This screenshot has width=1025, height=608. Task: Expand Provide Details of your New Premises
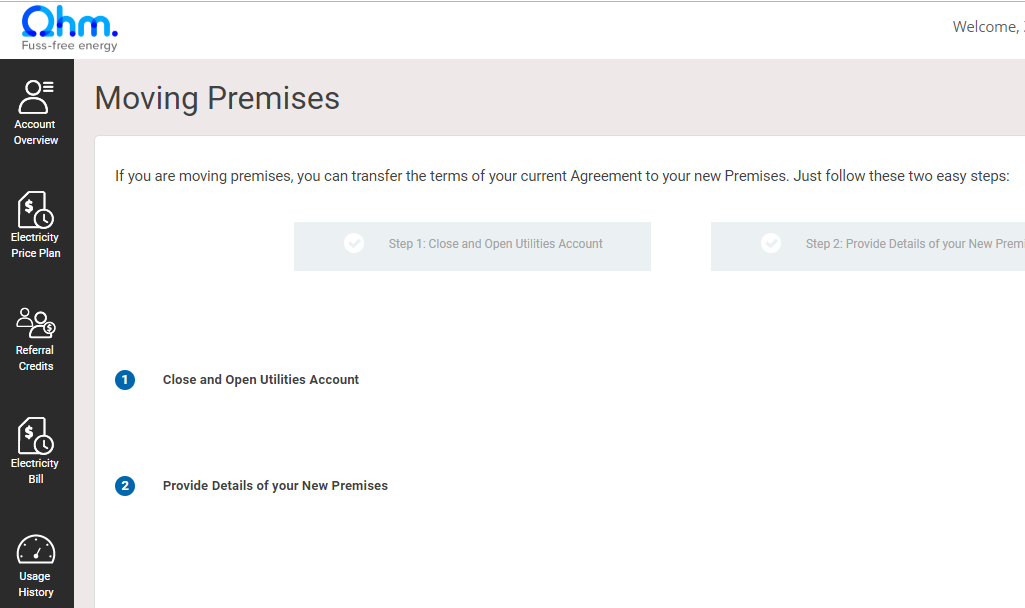[x=275, y=486]
